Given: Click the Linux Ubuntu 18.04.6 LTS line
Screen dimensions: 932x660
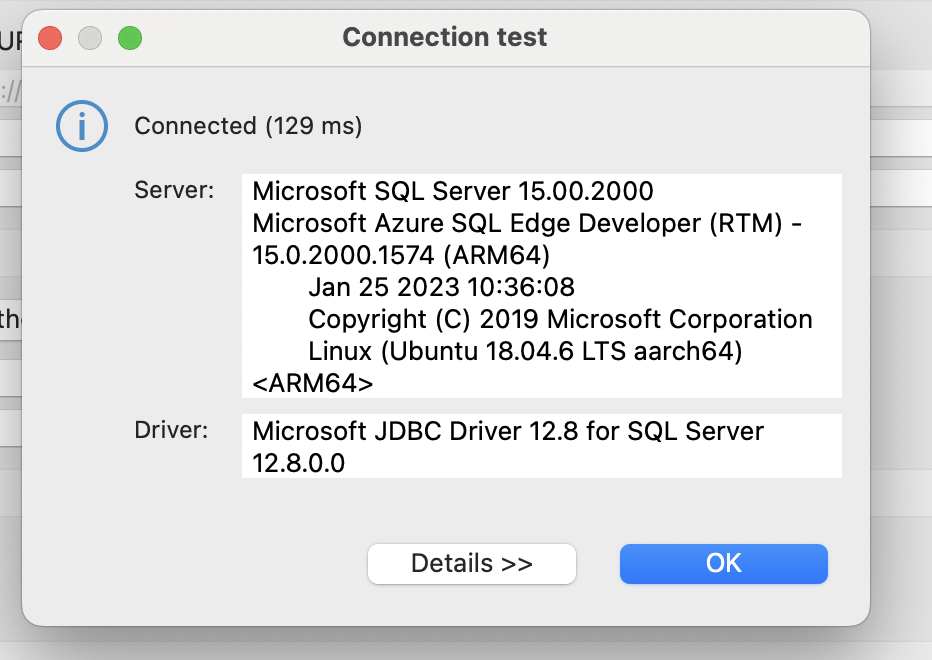Looking at the screenshot, I should 524,352.
